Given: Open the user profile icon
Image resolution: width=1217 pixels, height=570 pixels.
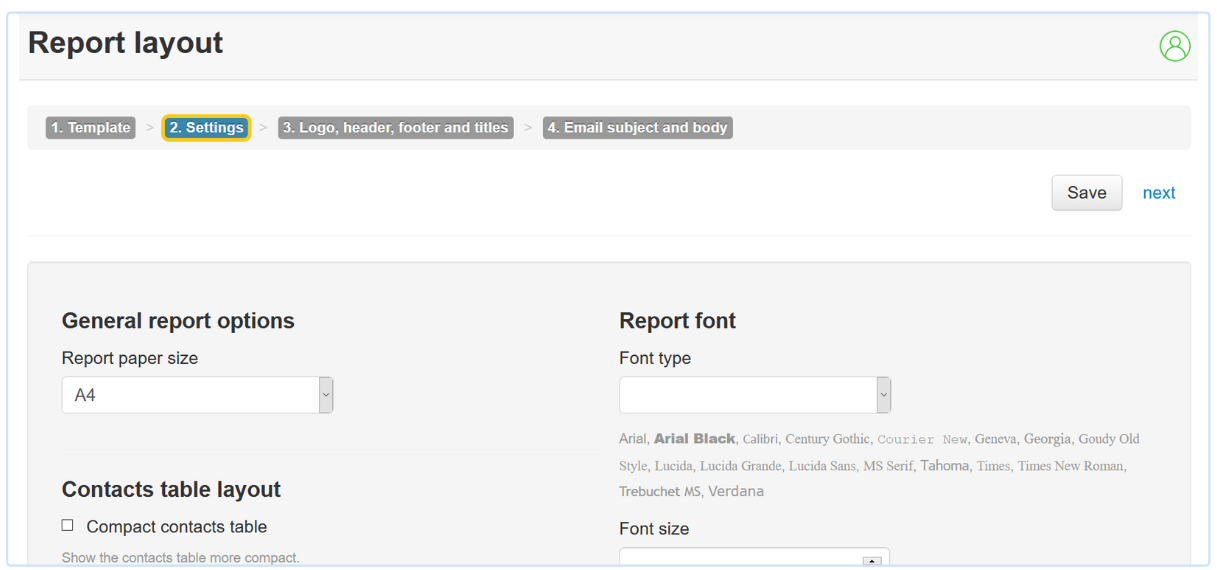Looking at the screenshot, I should coord(1174,46).
